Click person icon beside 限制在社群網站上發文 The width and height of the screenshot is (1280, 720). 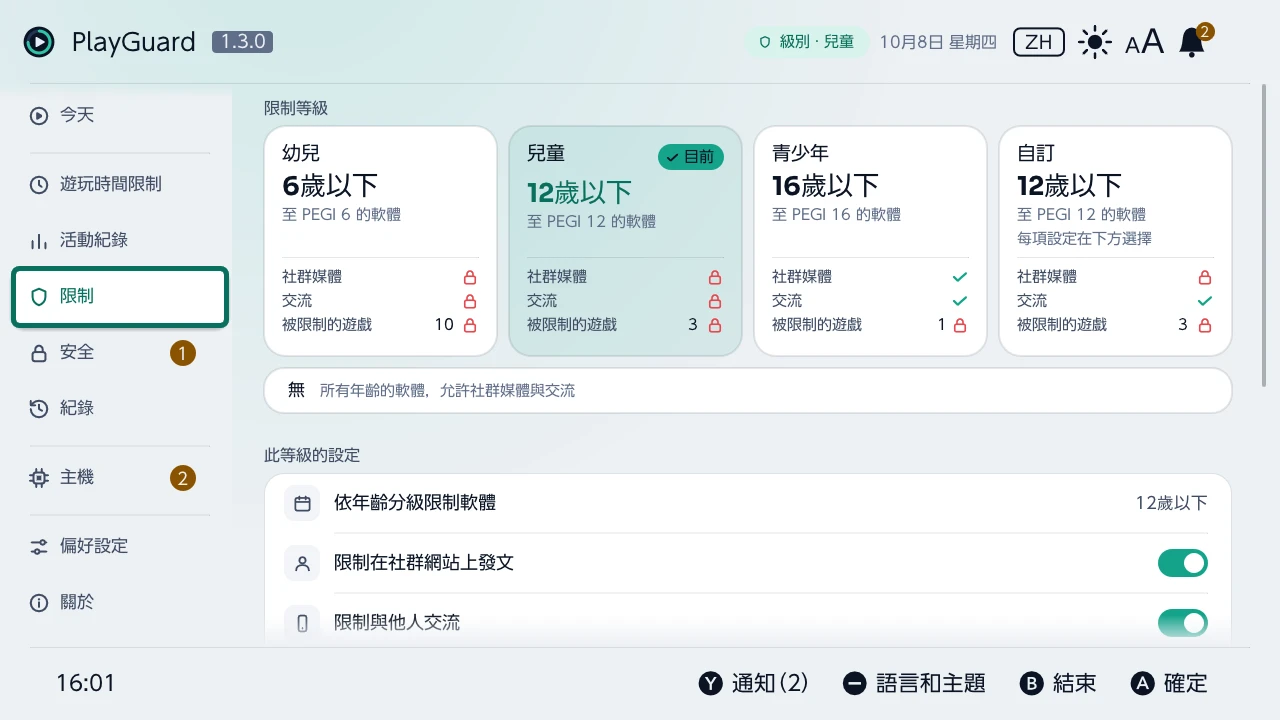(302, 563)
